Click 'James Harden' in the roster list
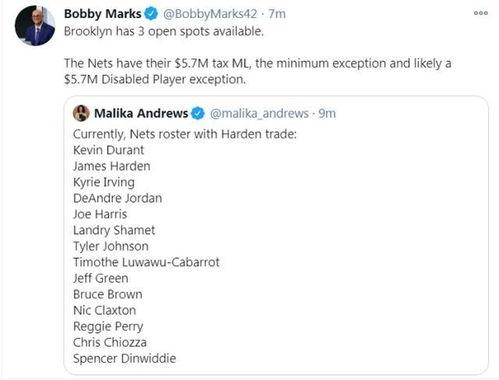This screenshot has width=499, height=380. (112, 166)
